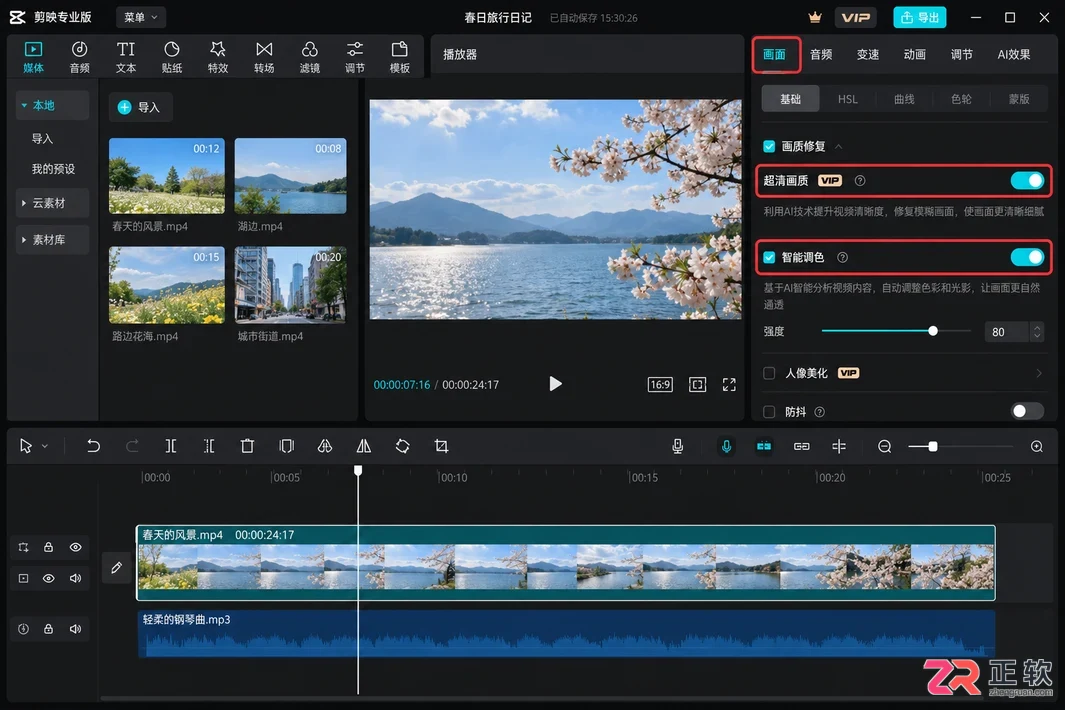This screenshot has width=1065, height=710.
Task: Click the undo arrow in timeline toolbar
Action: tap(93, 446)
